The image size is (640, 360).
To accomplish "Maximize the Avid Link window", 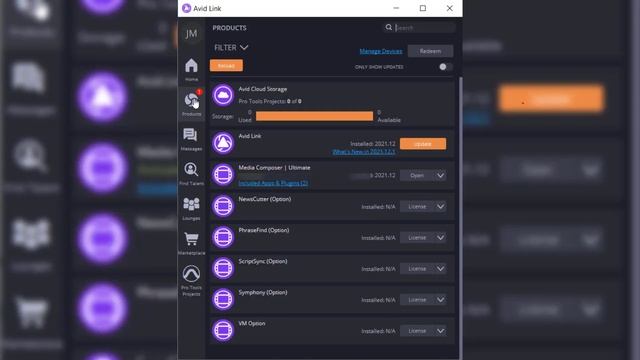I will pos(423,8).
